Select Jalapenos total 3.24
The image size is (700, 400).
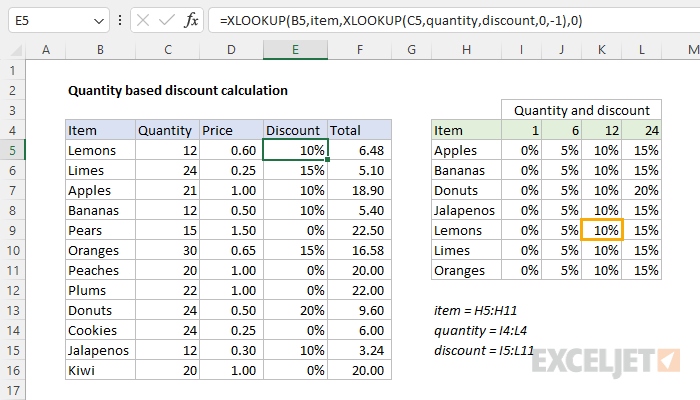[360, 350]
